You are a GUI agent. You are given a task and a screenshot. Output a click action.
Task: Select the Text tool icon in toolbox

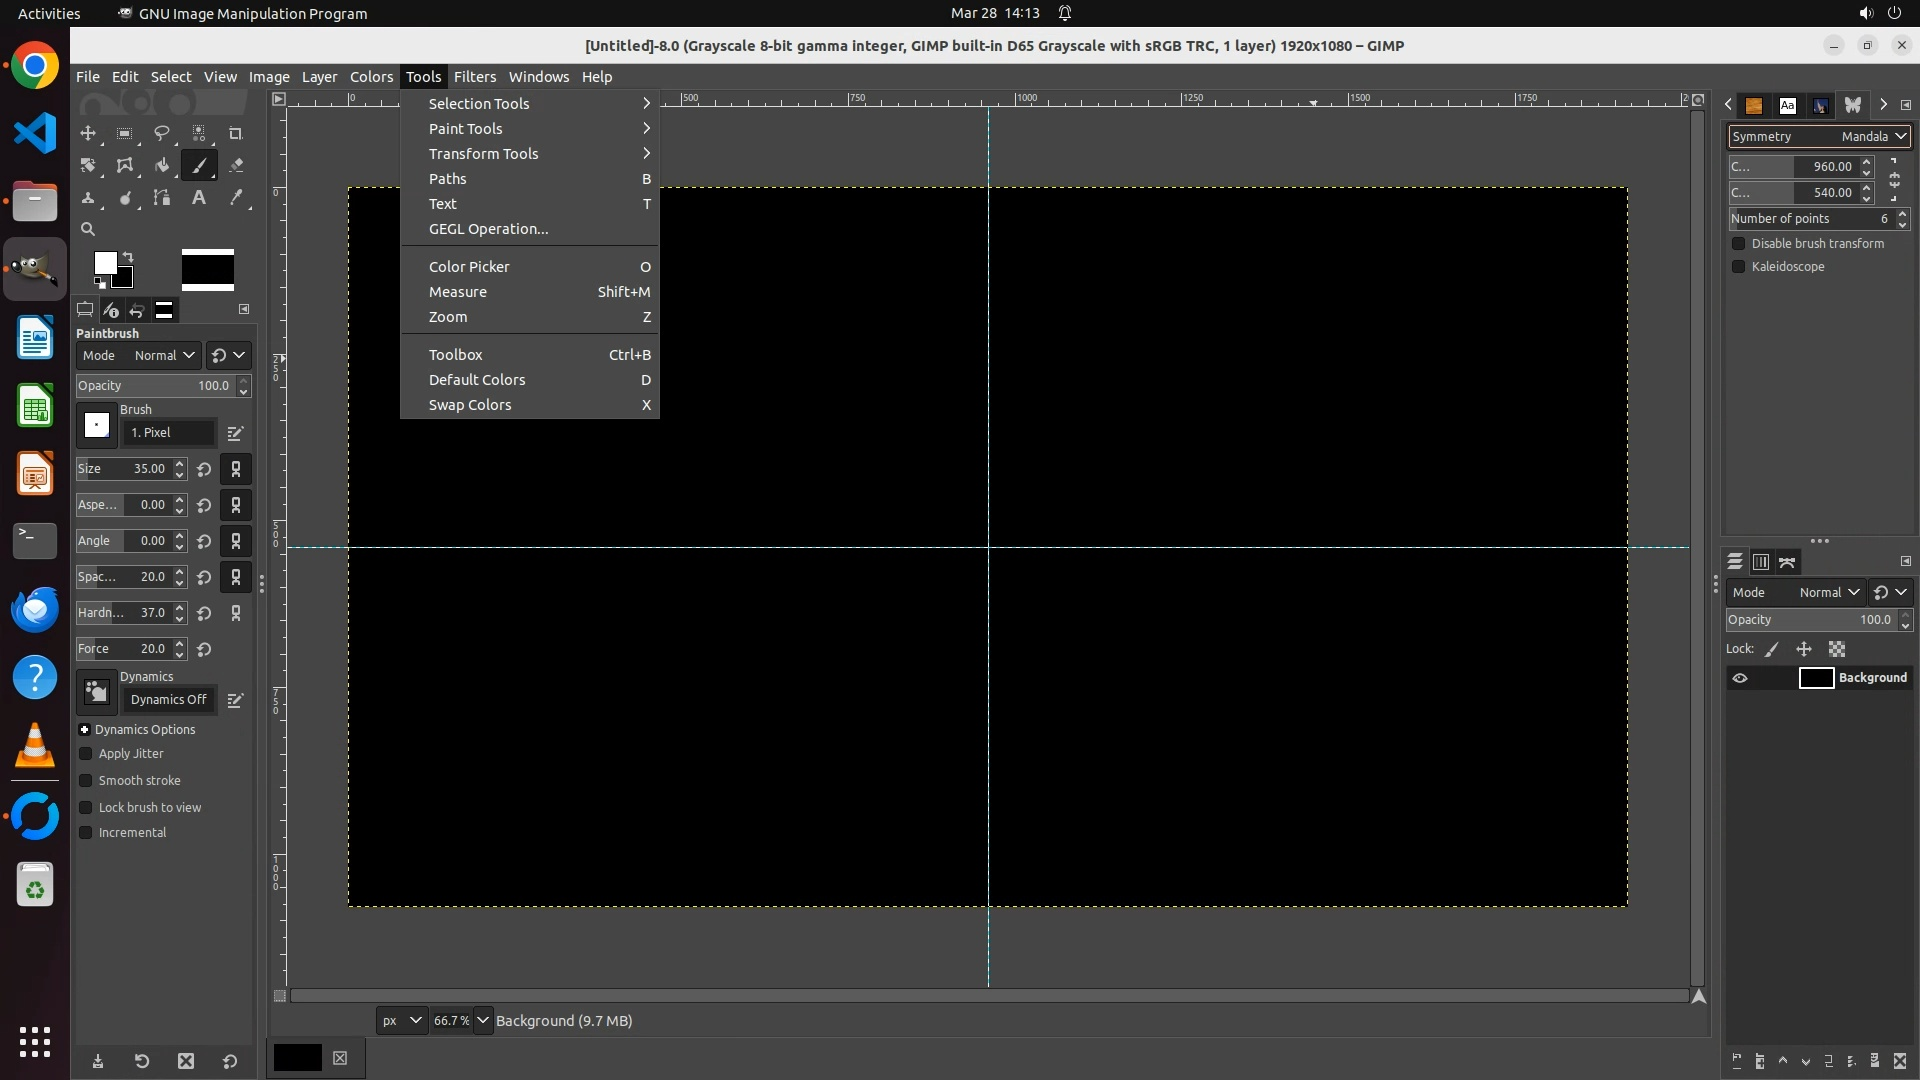click(198, 198)
